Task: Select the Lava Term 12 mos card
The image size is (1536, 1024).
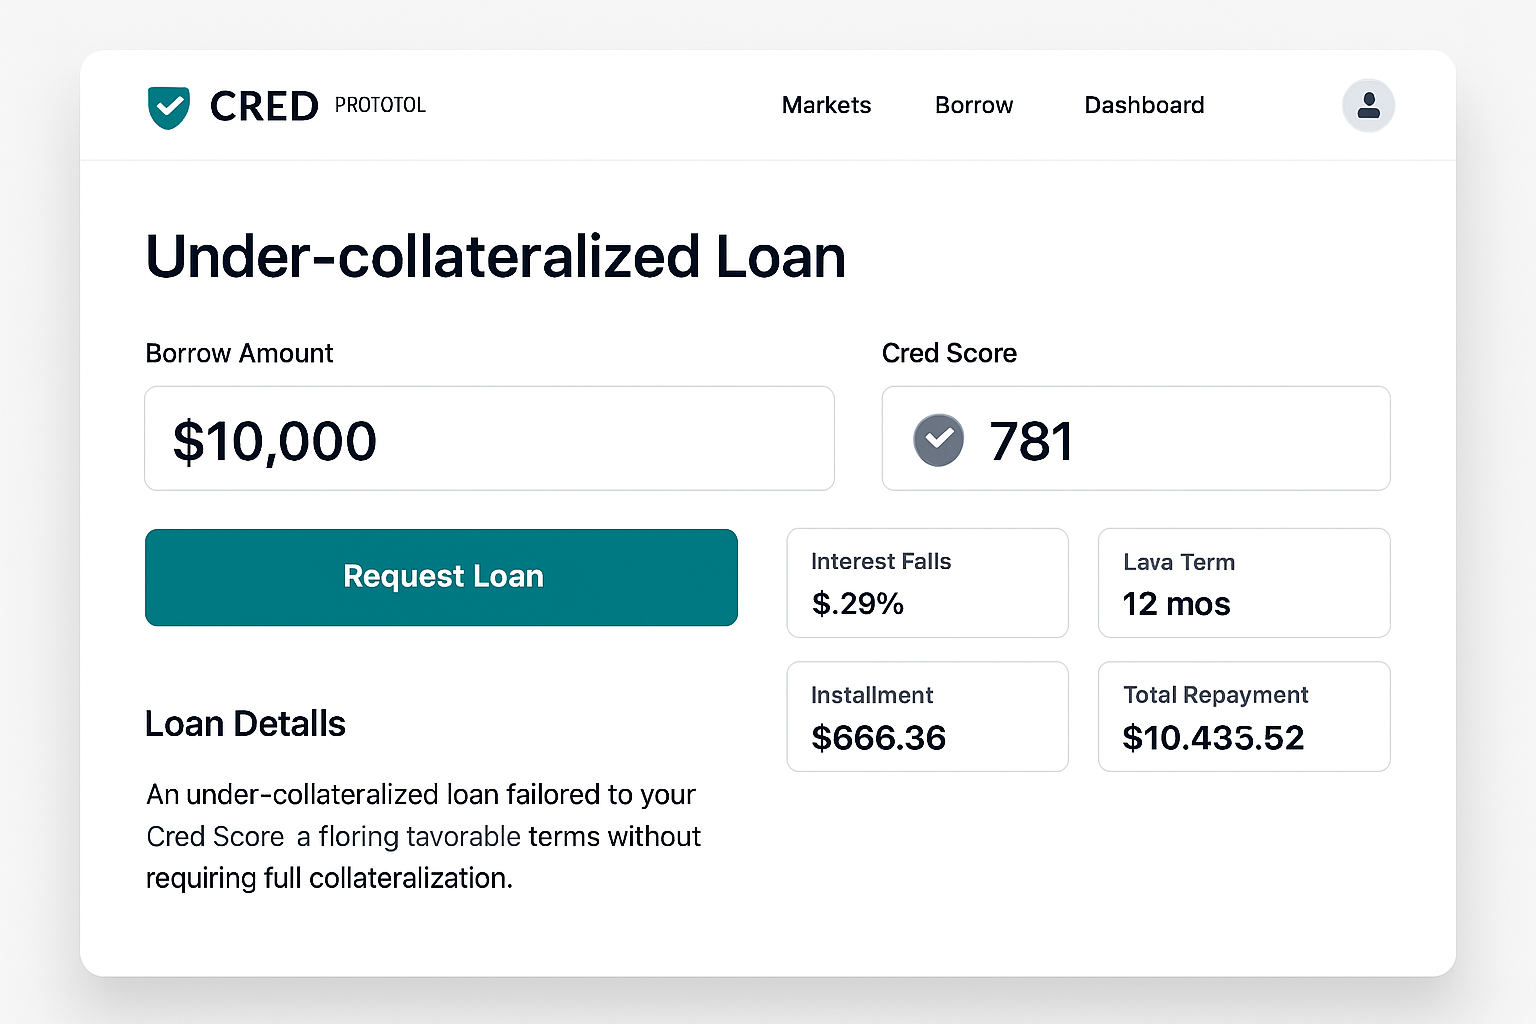Action: click(x=1243, y=583)
